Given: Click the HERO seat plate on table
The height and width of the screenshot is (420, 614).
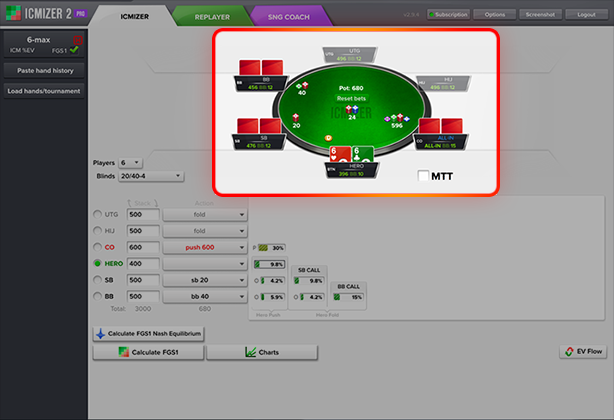Looking at the screenshot, I should coord(352,170).
